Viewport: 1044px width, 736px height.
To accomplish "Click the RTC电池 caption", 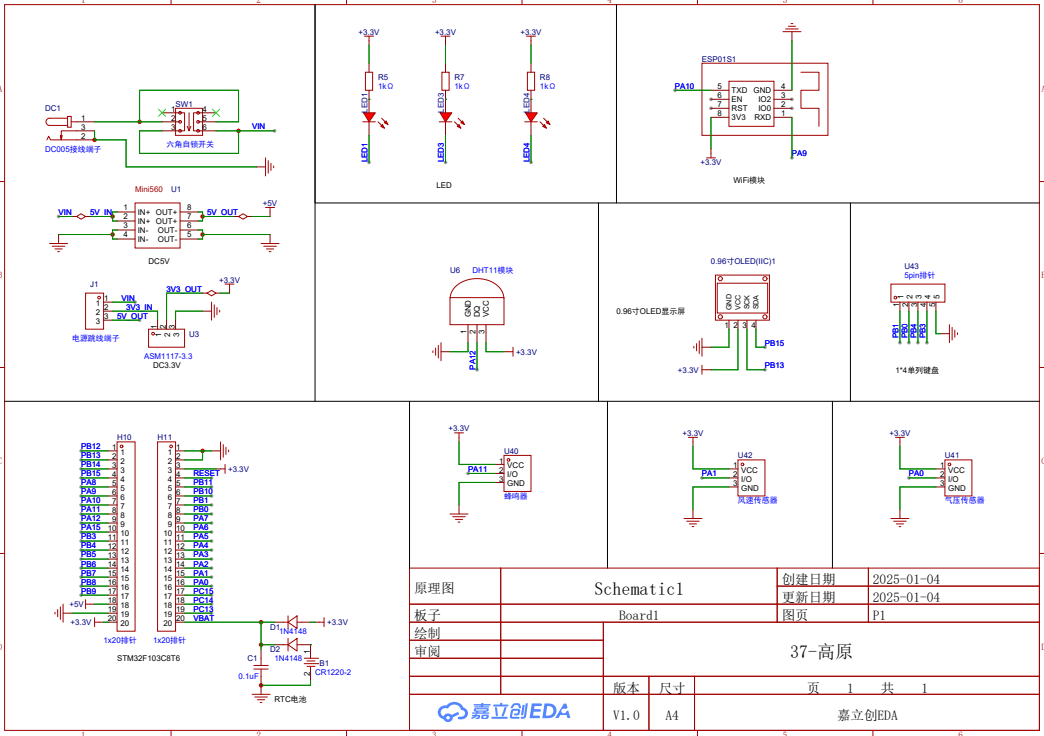I will click(290, 699).
